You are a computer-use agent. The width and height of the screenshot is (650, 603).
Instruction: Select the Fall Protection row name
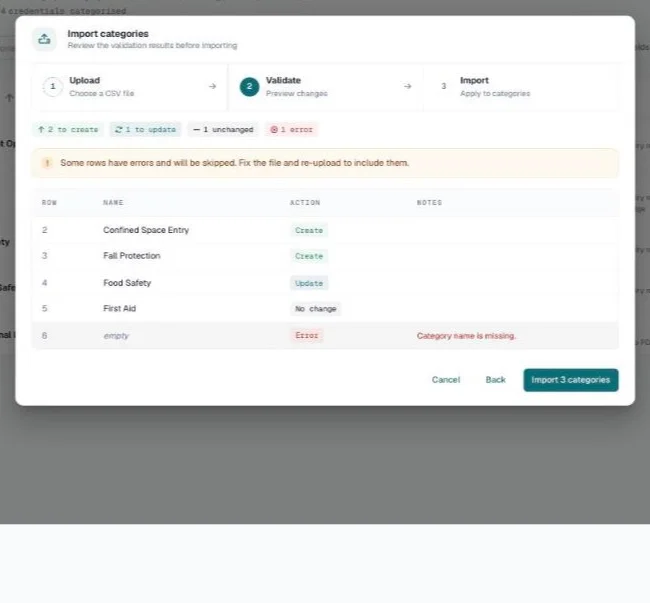click(132, 256)
